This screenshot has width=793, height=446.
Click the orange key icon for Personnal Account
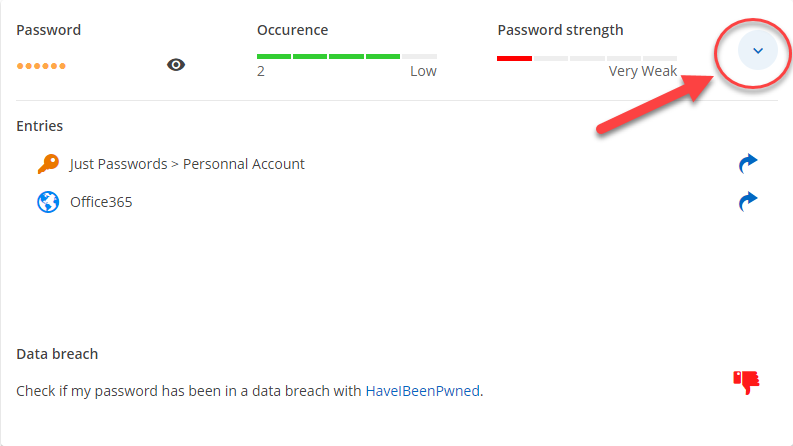(48, 164)
